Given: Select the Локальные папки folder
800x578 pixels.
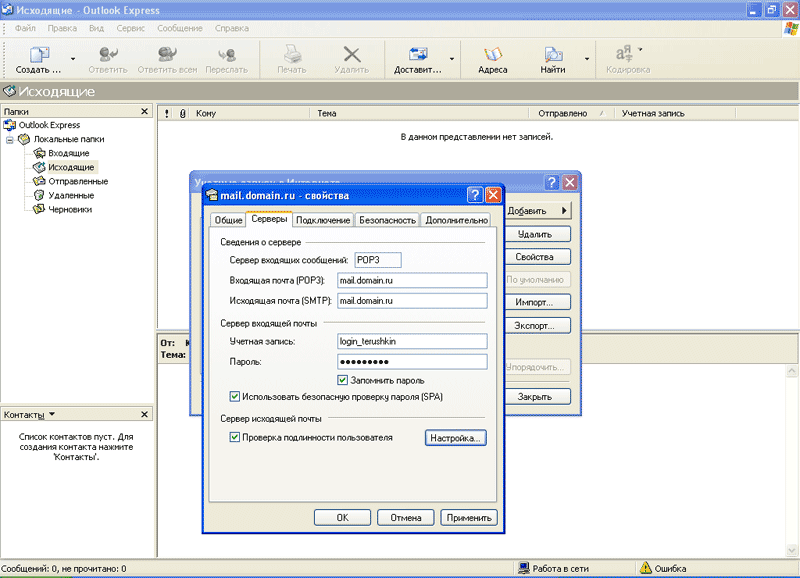Looking at the screenshot, I should pyautogui.click(x=69, y=139).
